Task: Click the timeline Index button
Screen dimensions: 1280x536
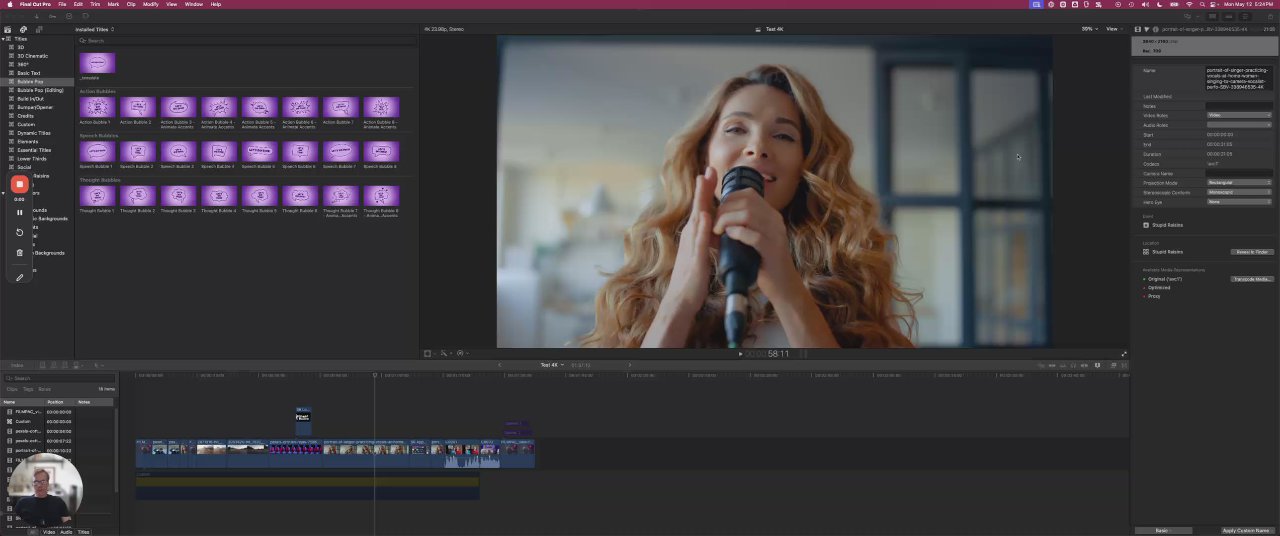Action: [x=17, y=365]
